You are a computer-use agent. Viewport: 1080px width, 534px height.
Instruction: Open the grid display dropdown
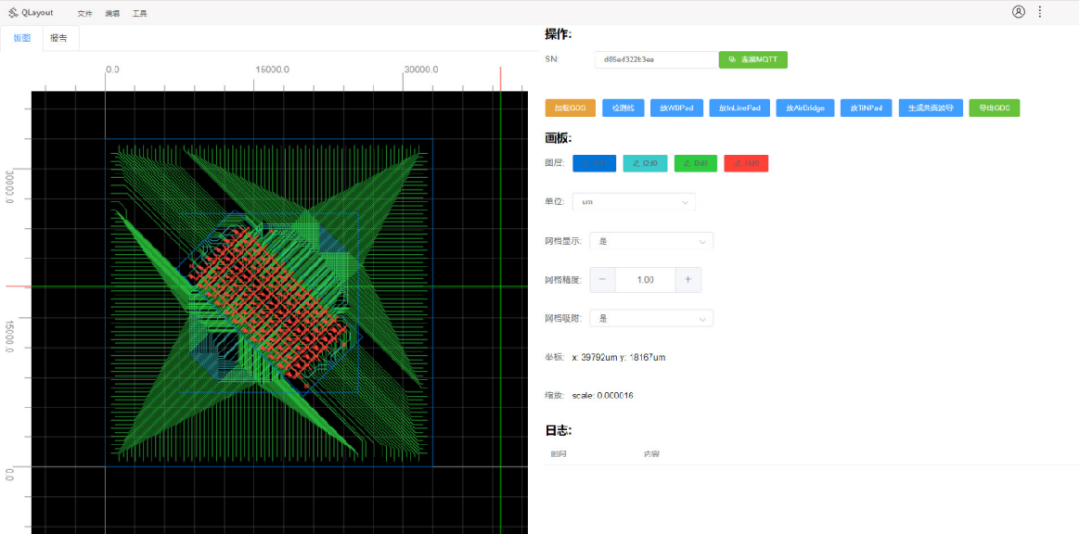click(x=651, y=241)
